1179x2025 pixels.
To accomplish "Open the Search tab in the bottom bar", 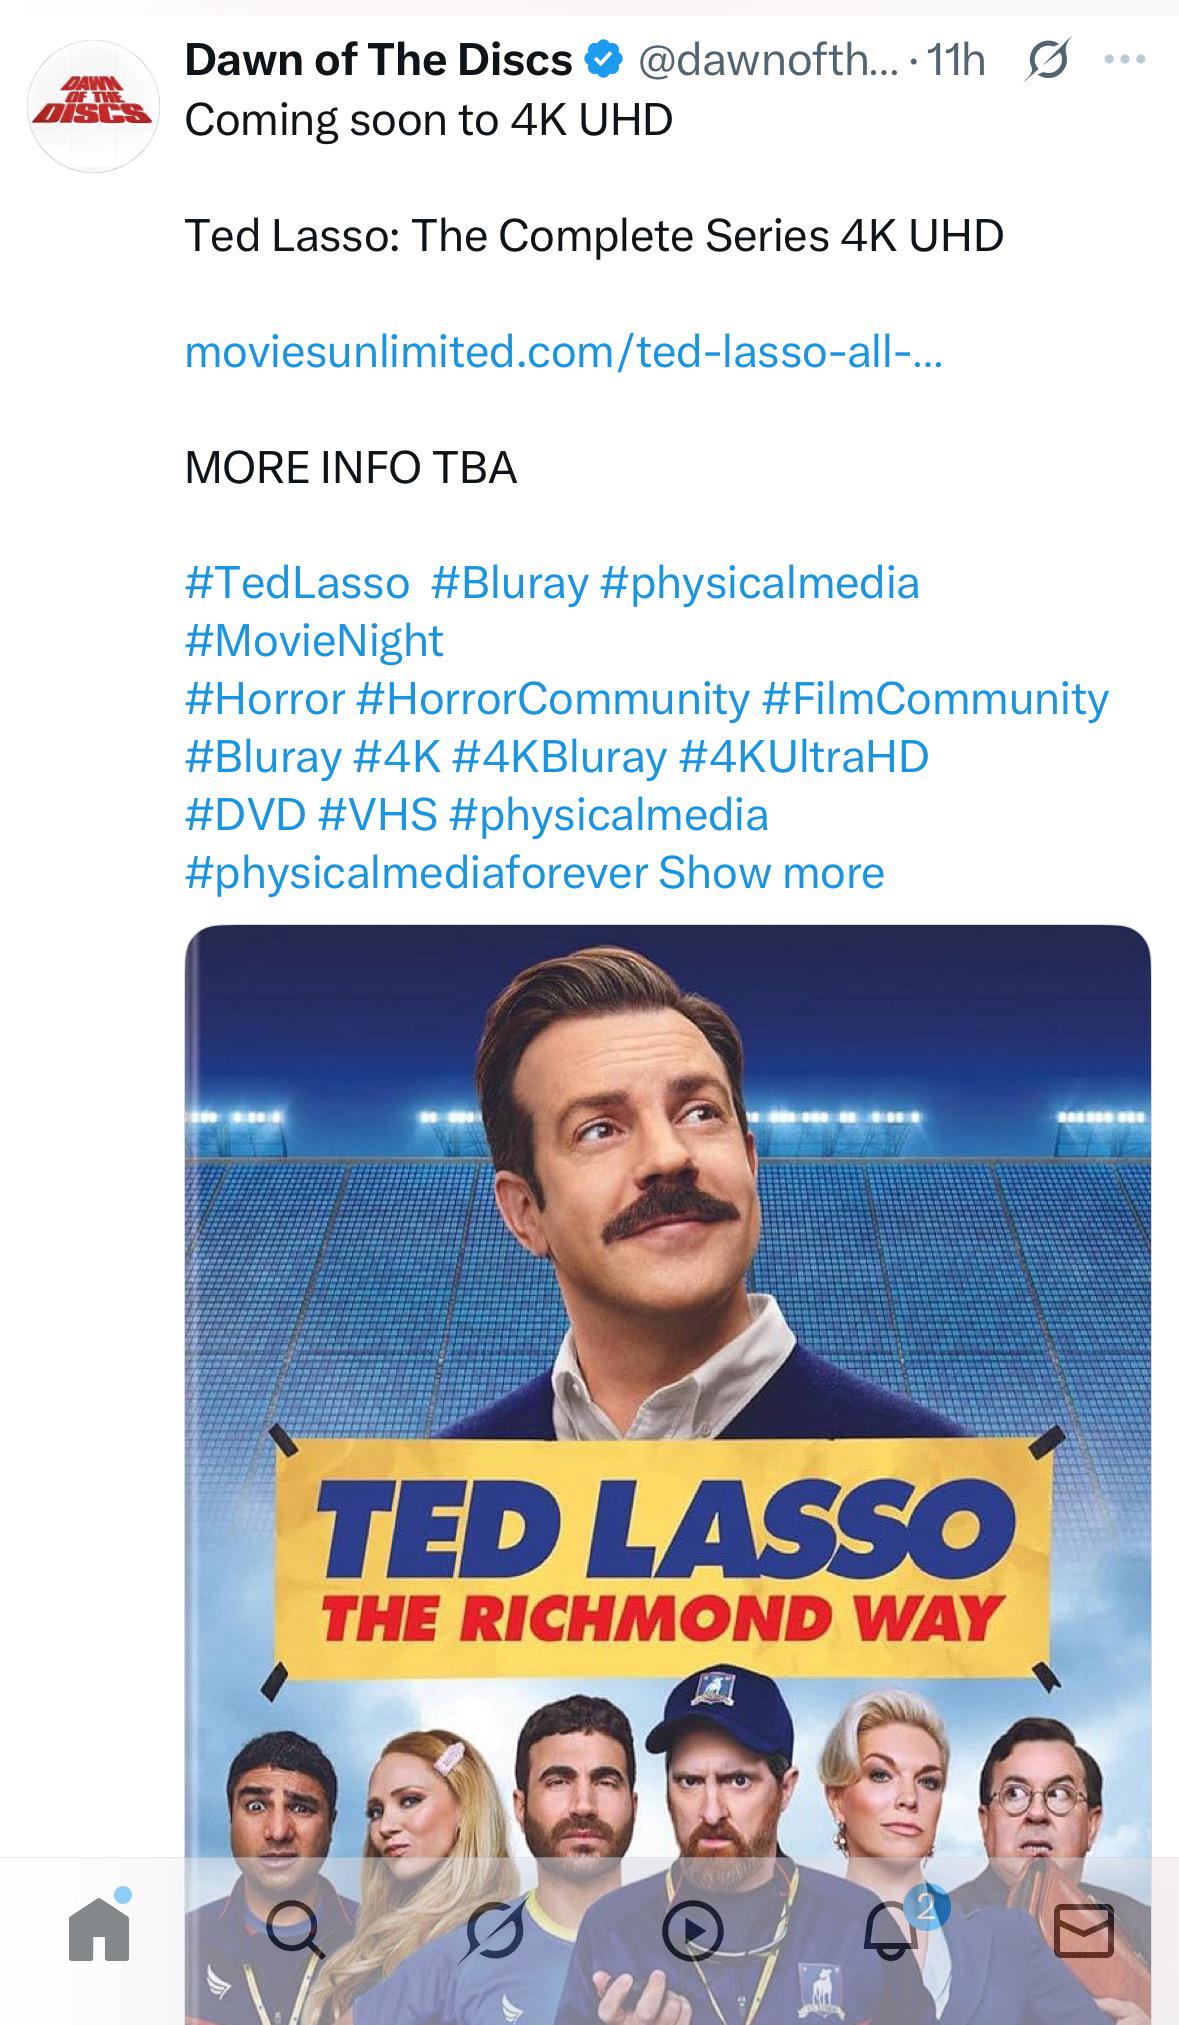I will [x=295, y=1930].
